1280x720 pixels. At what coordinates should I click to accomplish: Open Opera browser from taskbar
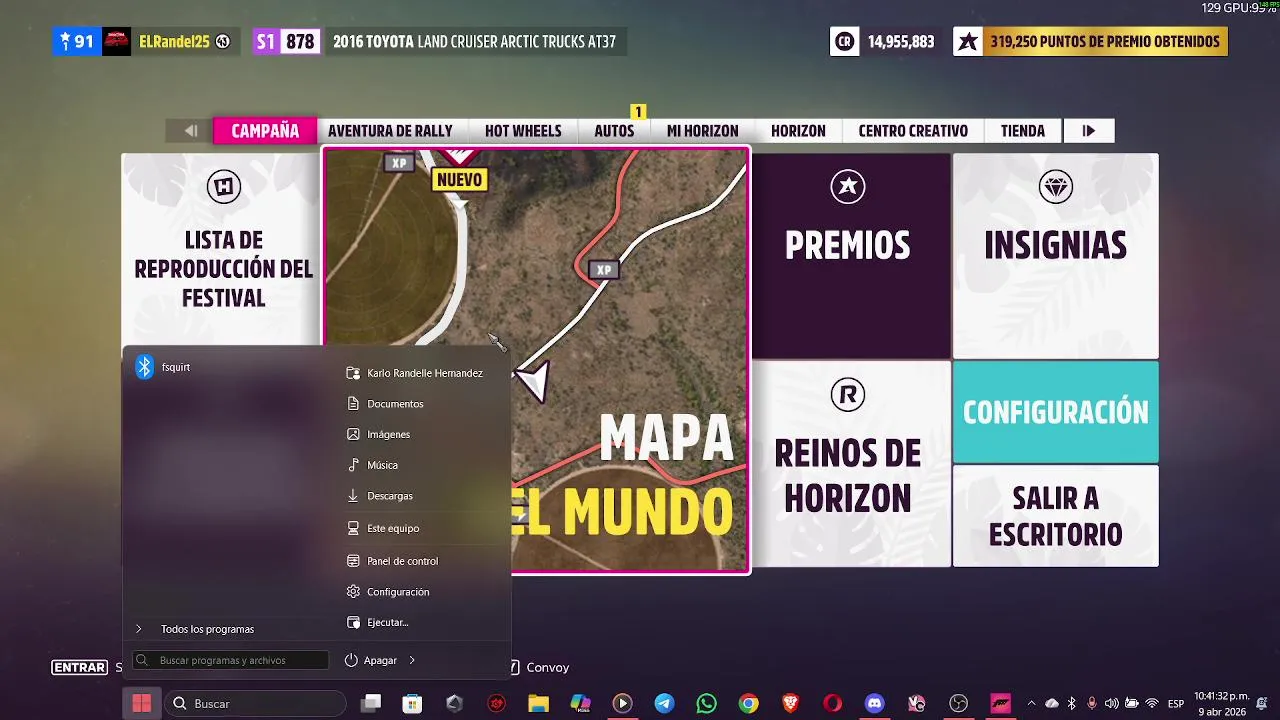833,704
